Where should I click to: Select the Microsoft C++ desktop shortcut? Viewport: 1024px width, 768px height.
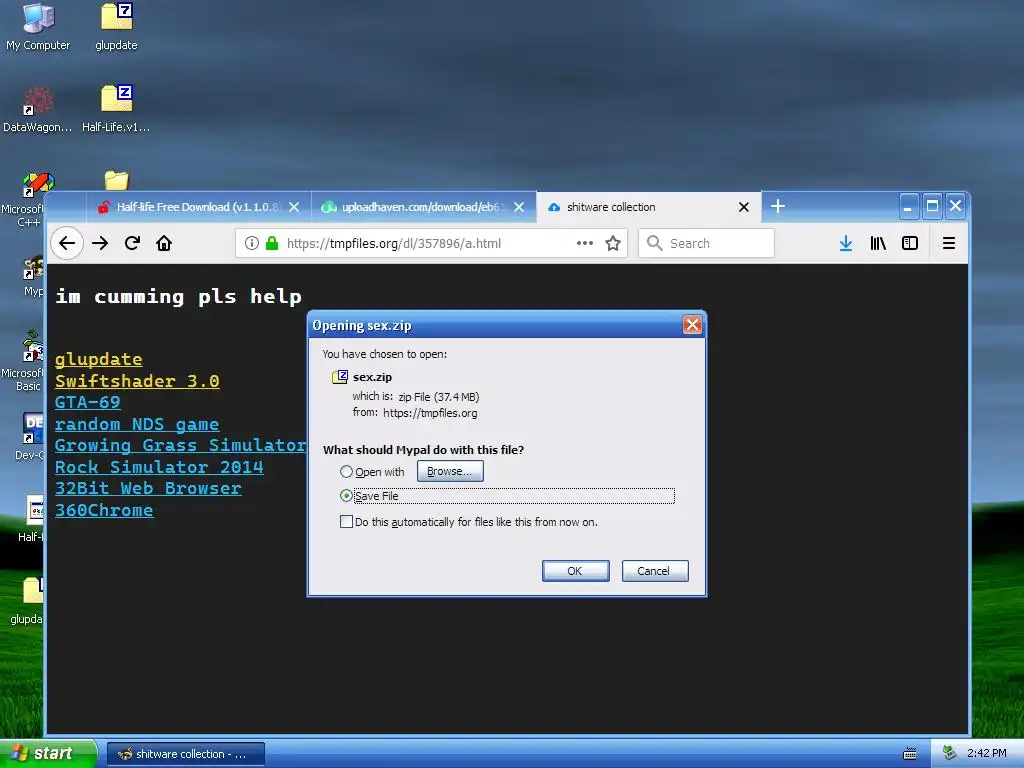click(26, 200)
